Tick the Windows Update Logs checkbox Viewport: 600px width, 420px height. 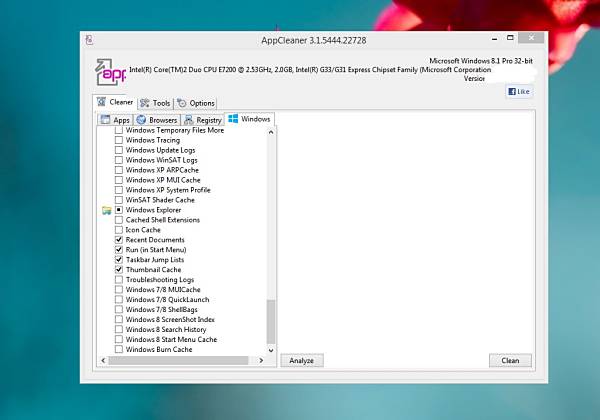tap(119, 150)
